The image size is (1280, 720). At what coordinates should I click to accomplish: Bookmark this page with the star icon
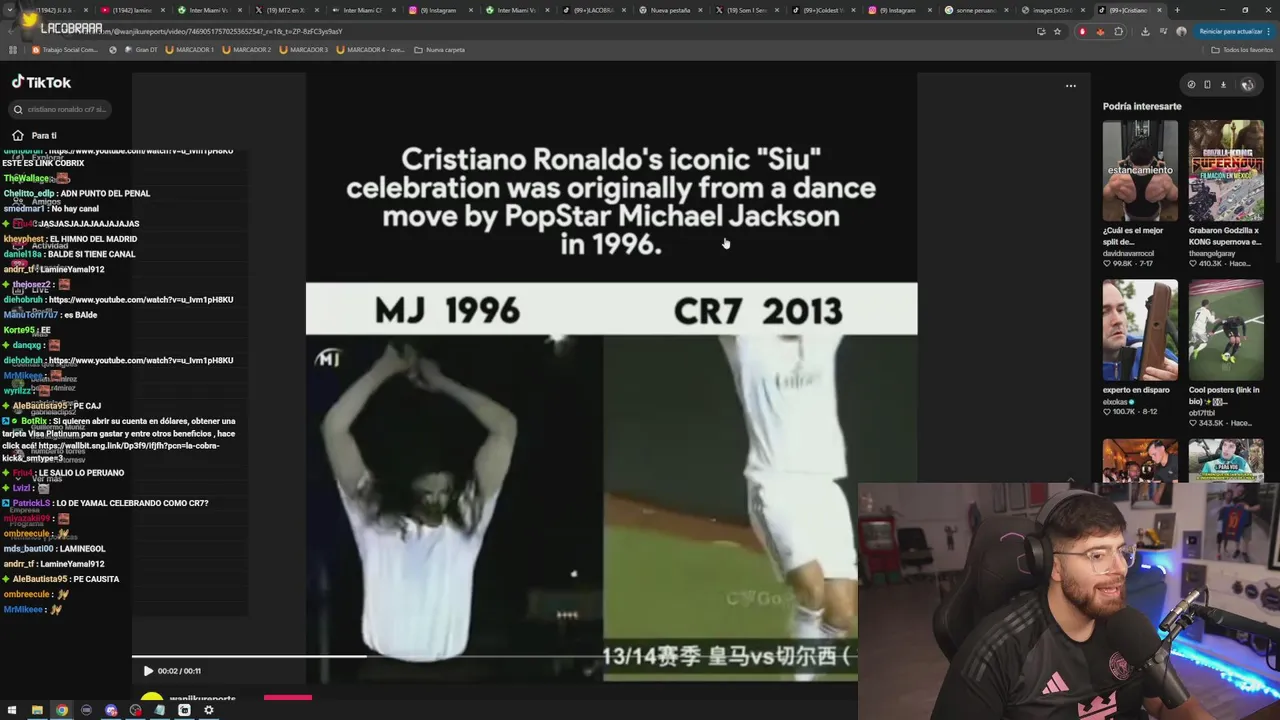pos(1057,31)
